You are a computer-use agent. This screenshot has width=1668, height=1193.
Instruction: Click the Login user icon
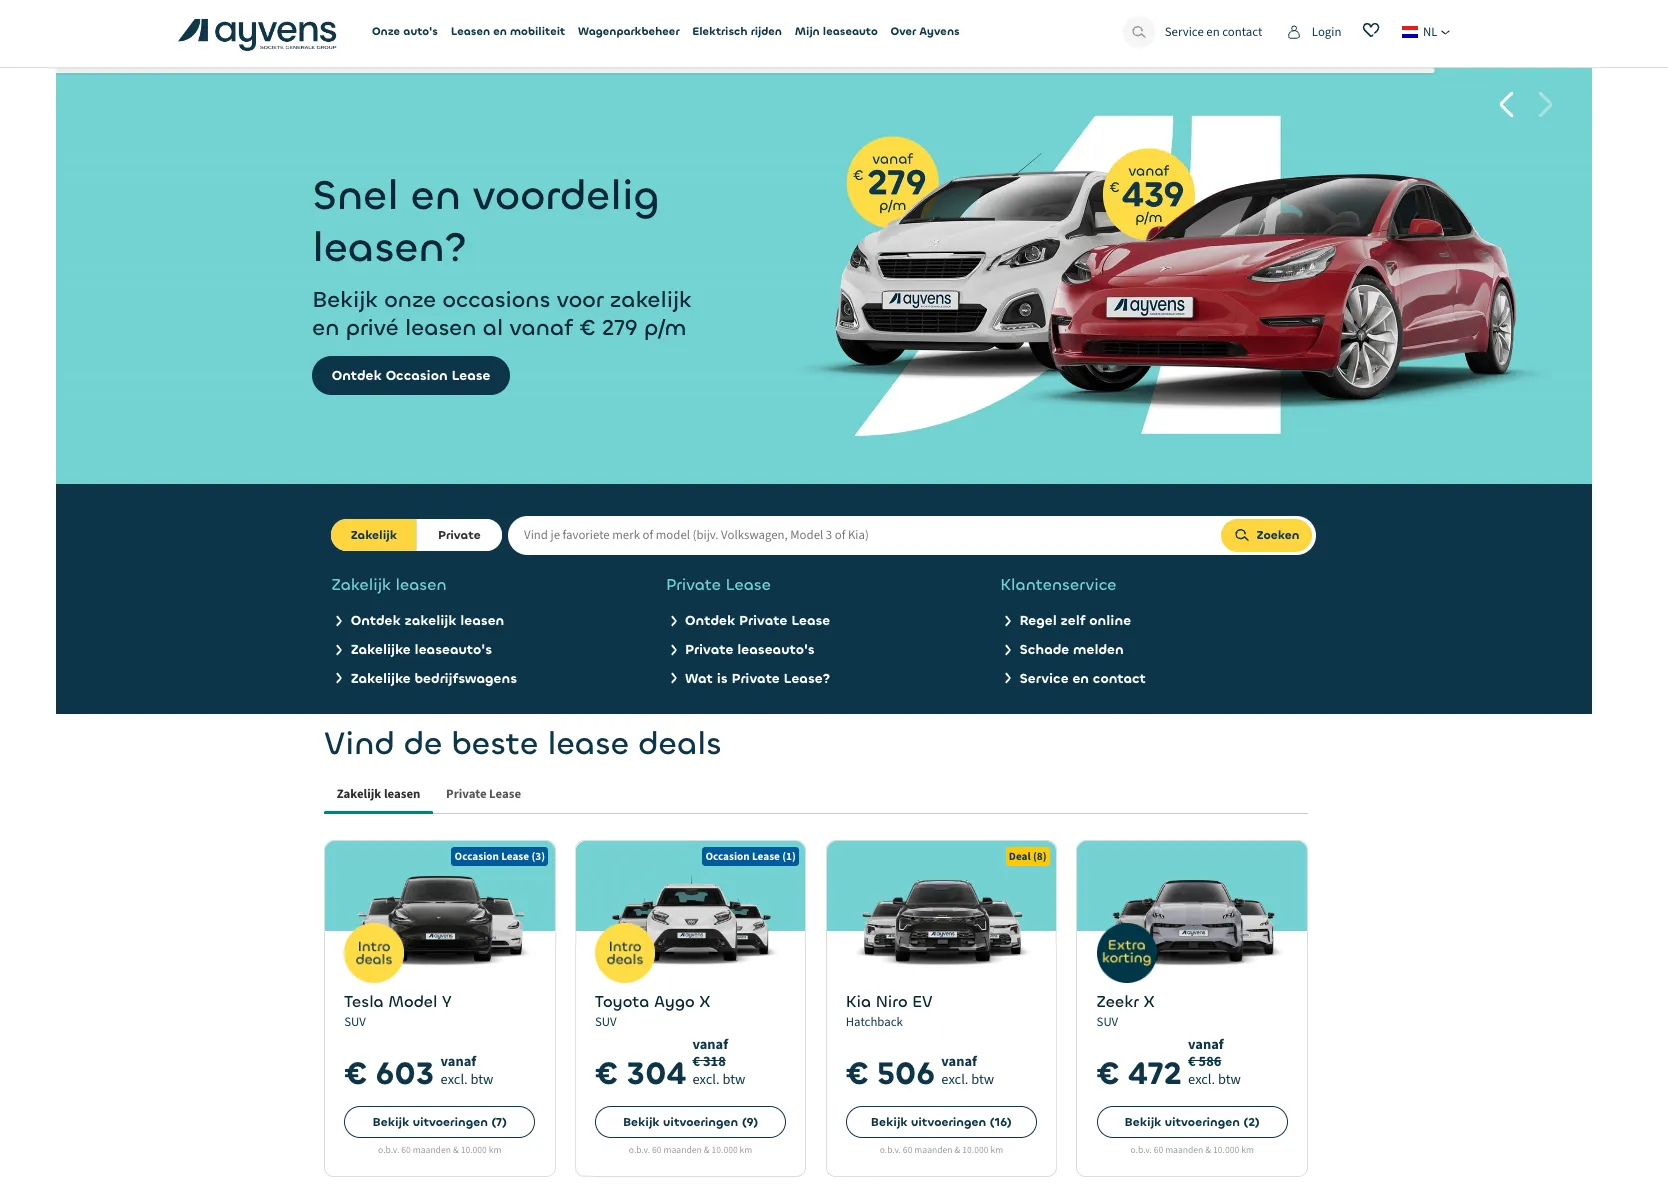1293,32
